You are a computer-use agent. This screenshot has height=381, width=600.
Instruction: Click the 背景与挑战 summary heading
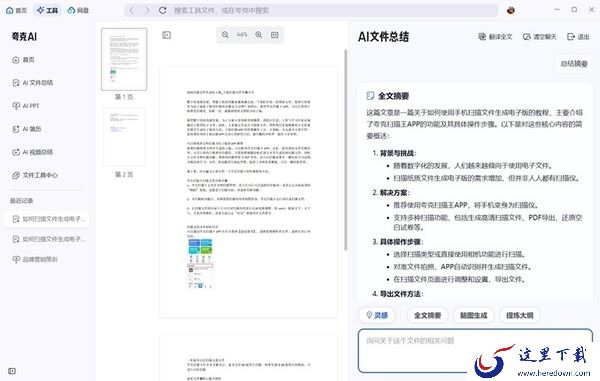[x=397, y=153]
